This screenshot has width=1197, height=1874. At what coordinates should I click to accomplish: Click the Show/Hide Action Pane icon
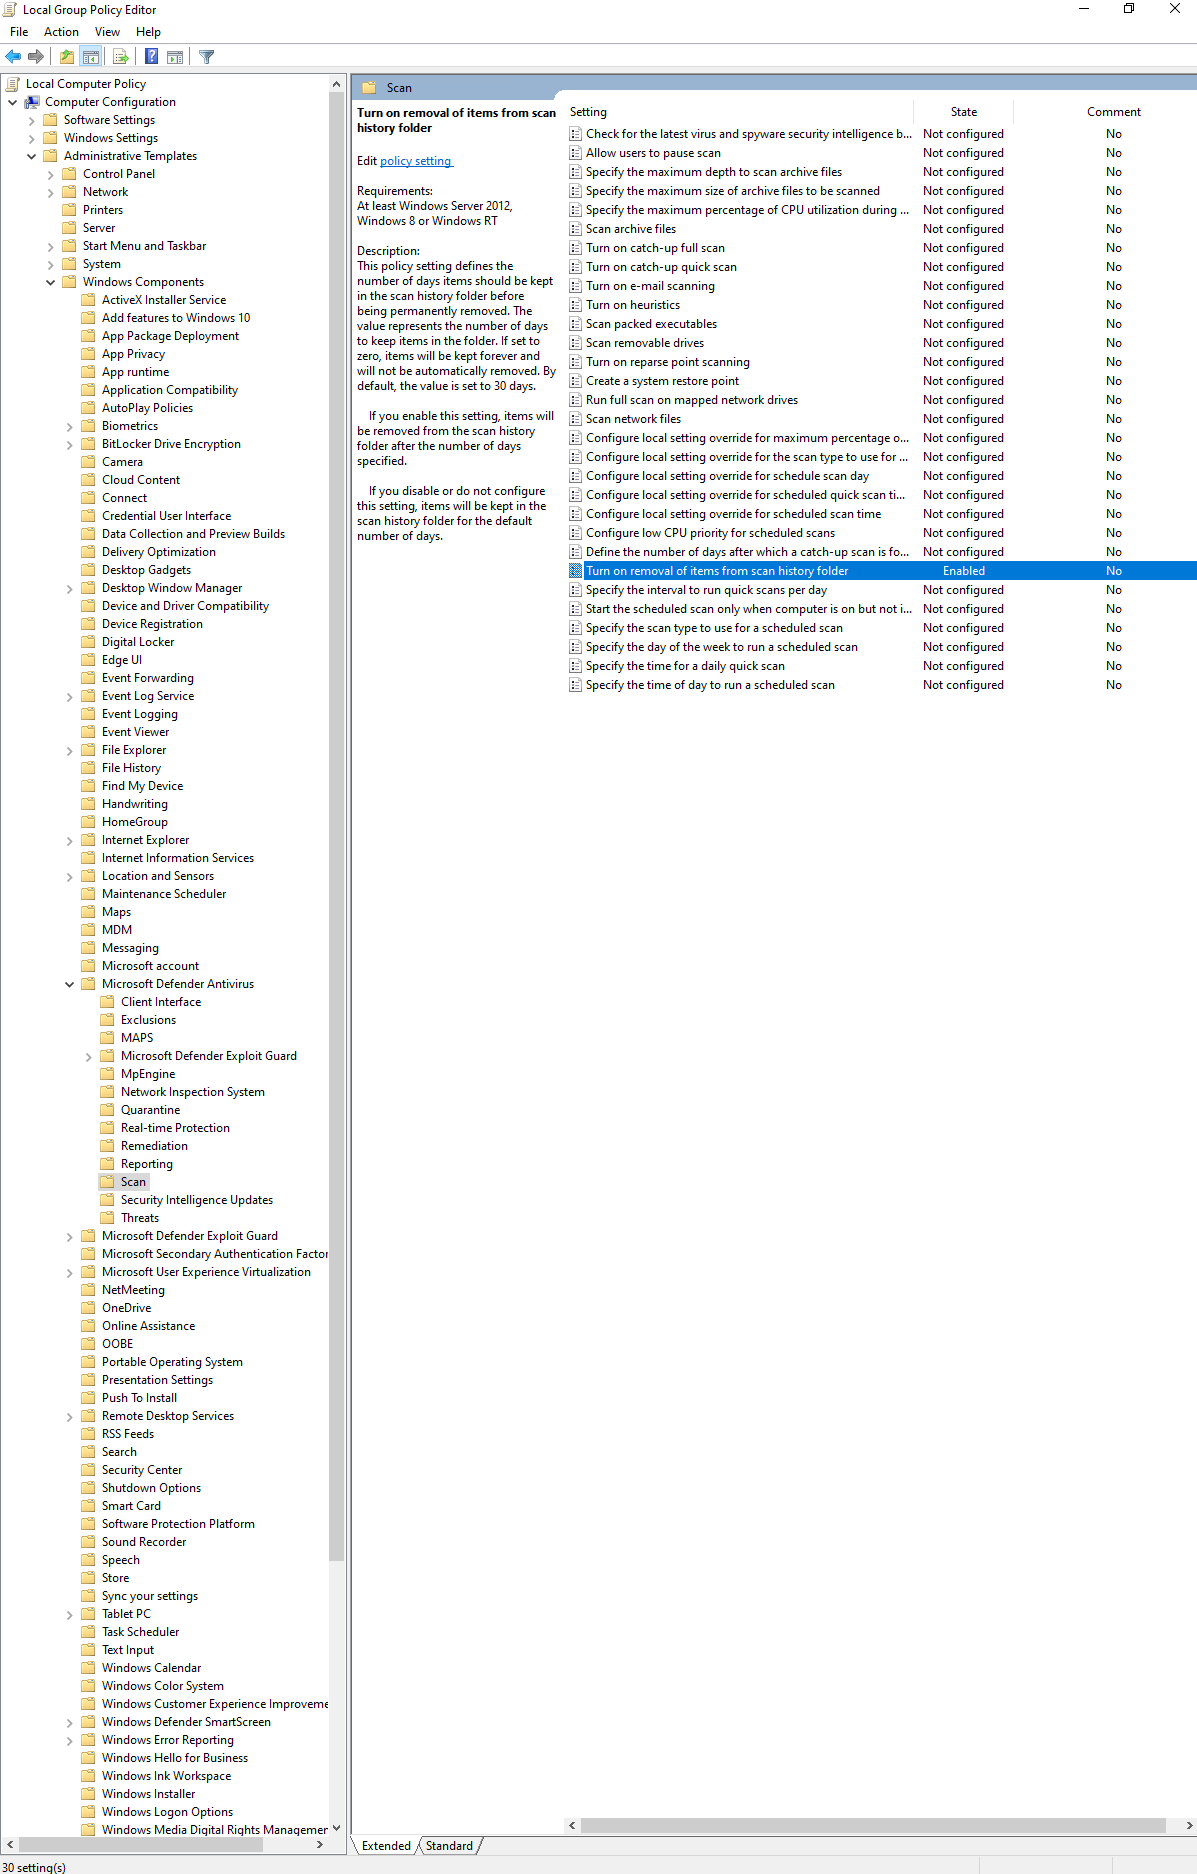tap(175, 57)
